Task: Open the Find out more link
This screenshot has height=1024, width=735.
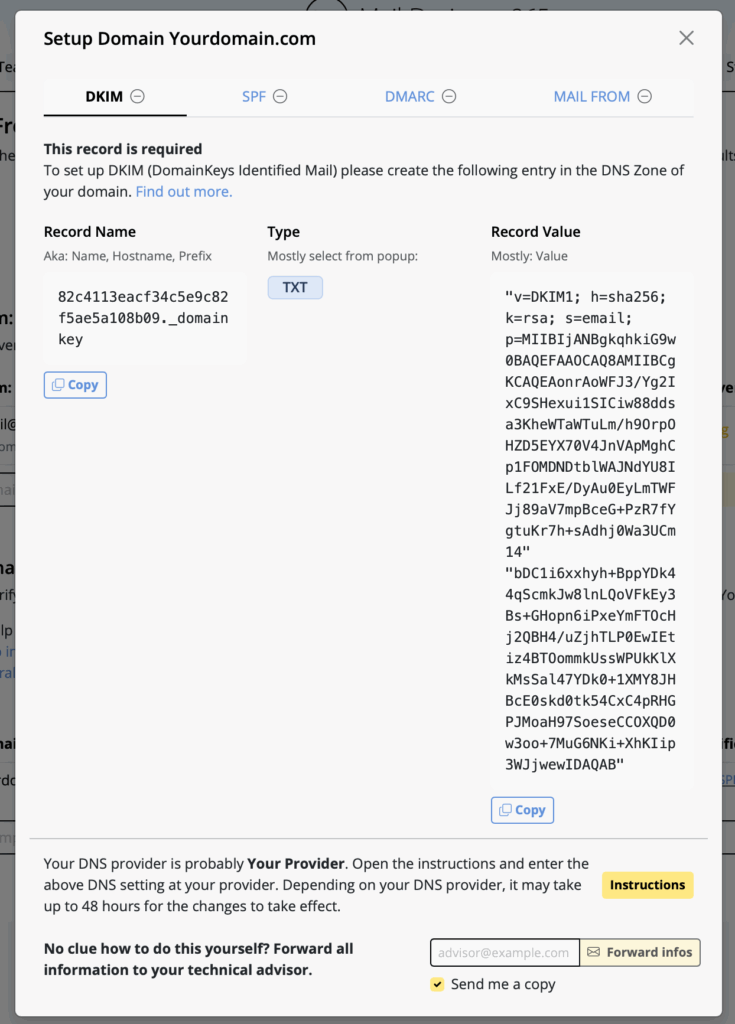Action: [184, 191]
